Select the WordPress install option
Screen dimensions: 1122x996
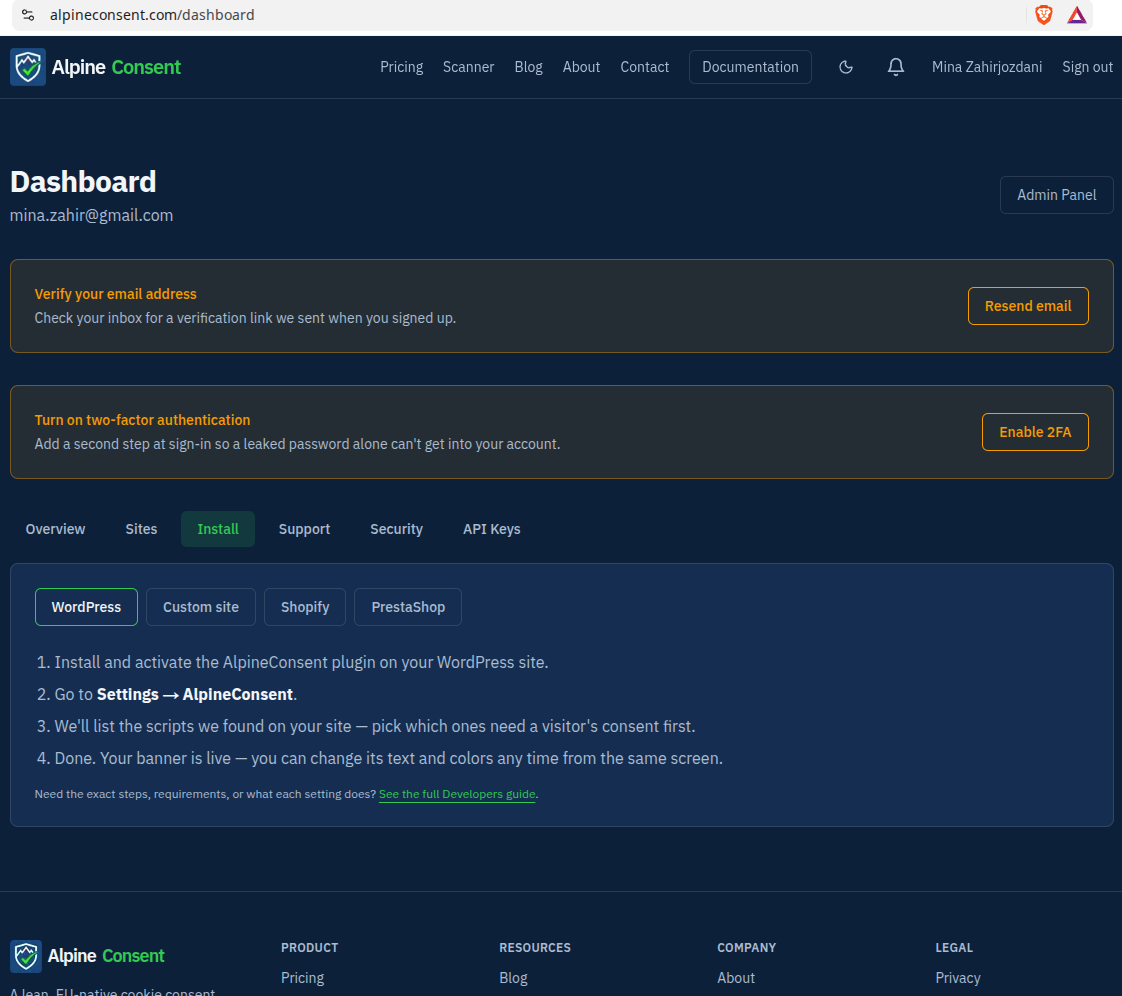tap(86, 607)
